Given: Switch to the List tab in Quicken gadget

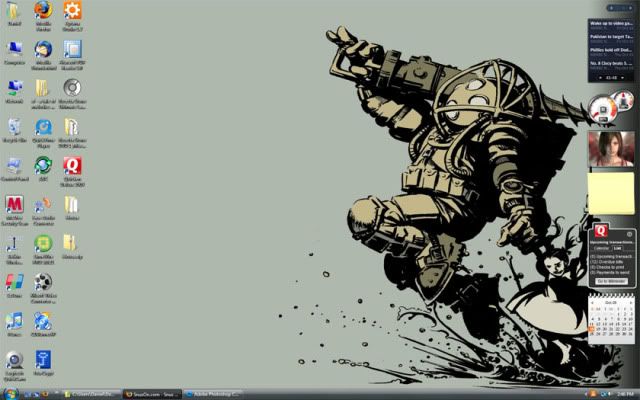Looking at the screenshot, I should [617, 248].
